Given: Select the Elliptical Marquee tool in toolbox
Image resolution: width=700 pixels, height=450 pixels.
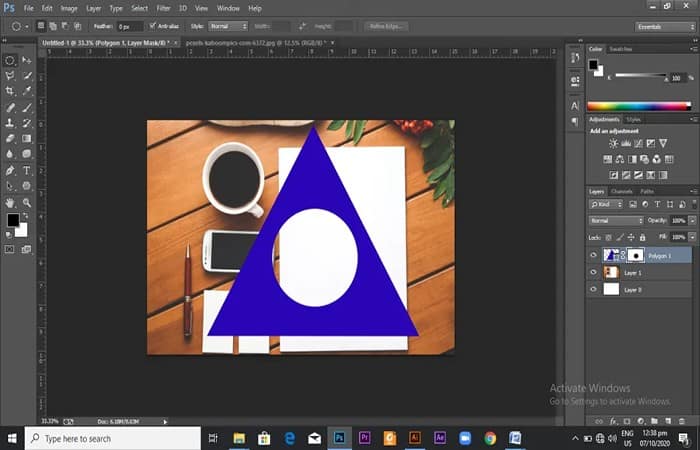Looking at the screenshot, I should 10,60.
